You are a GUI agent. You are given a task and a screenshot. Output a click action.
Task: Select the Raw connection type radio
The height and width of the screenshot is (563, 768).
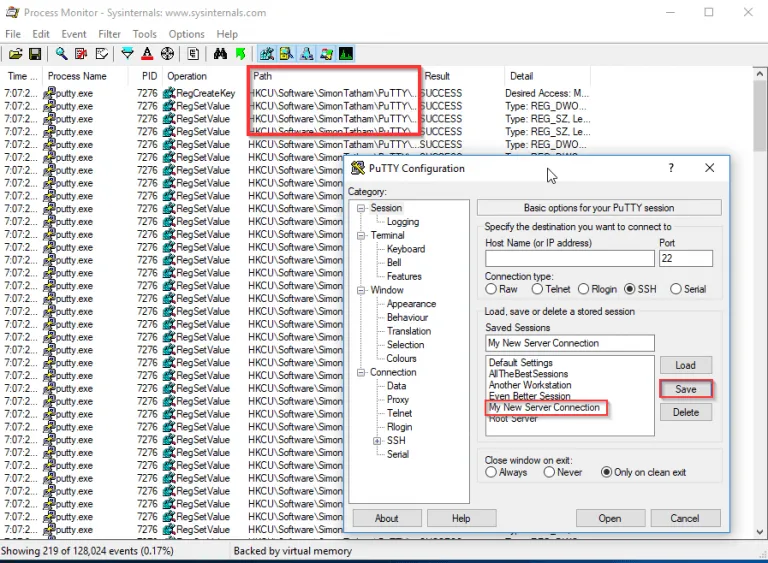pos(491,289)
